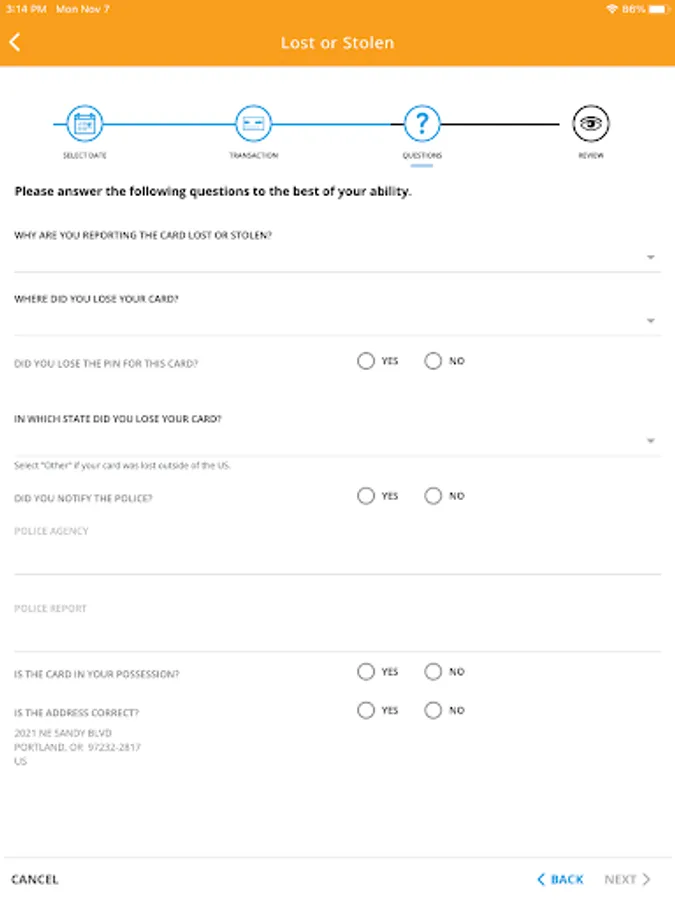
Task: Go to the Review eye step icon
Action: (591, 124)
